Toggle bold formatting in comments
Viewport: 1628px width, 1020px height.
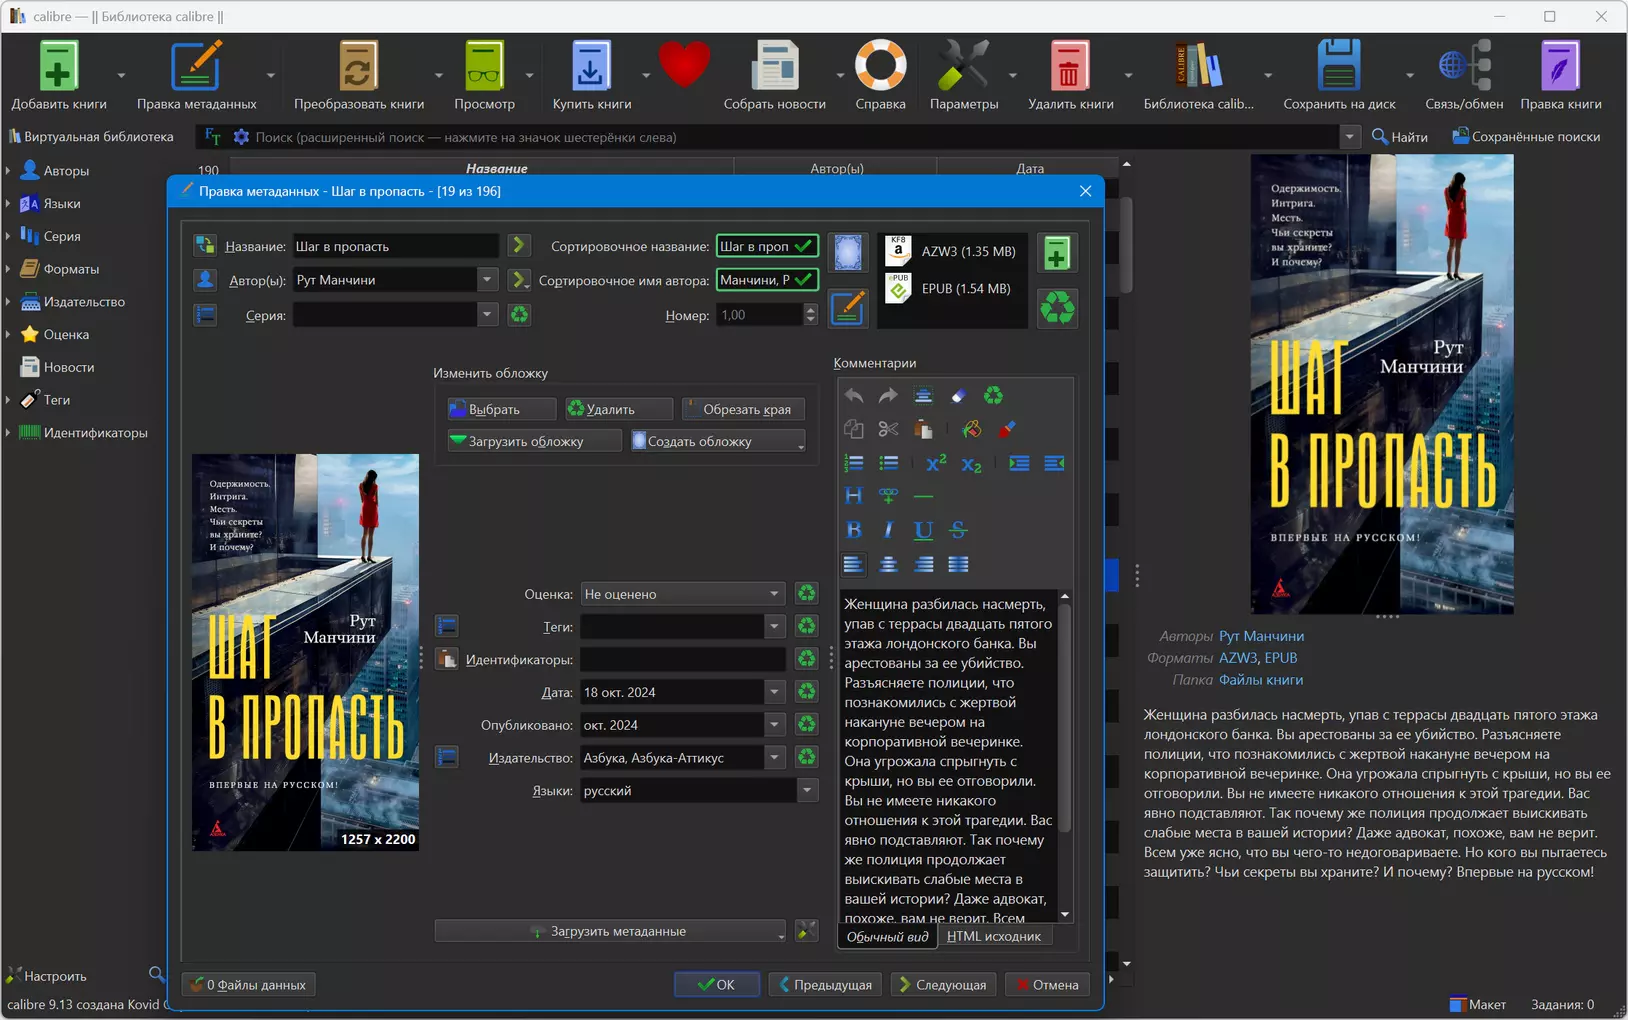click(853, 530)
